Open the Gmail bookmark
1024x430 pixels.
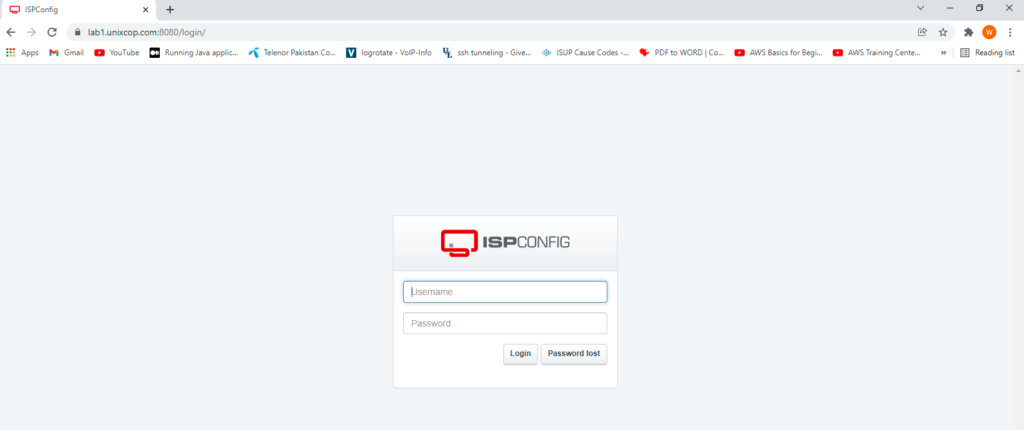pyautogui.click(x=66, y=53)
